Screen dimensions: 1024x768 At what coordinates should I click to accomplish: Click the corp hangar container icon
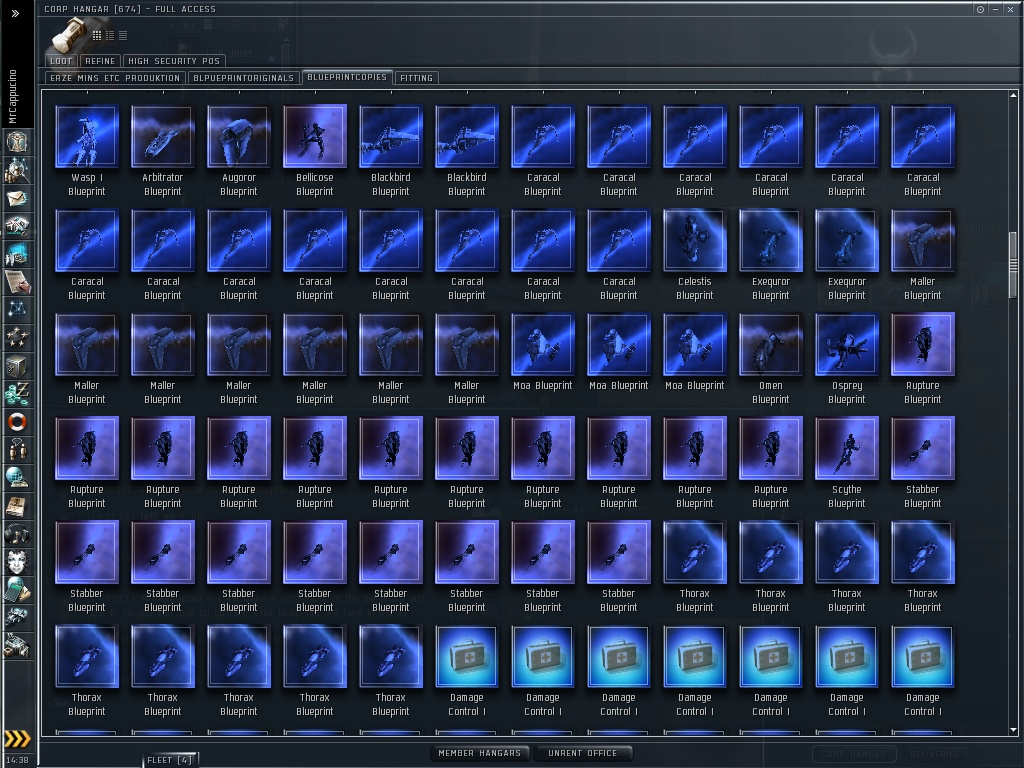click(x=69, y=34)
